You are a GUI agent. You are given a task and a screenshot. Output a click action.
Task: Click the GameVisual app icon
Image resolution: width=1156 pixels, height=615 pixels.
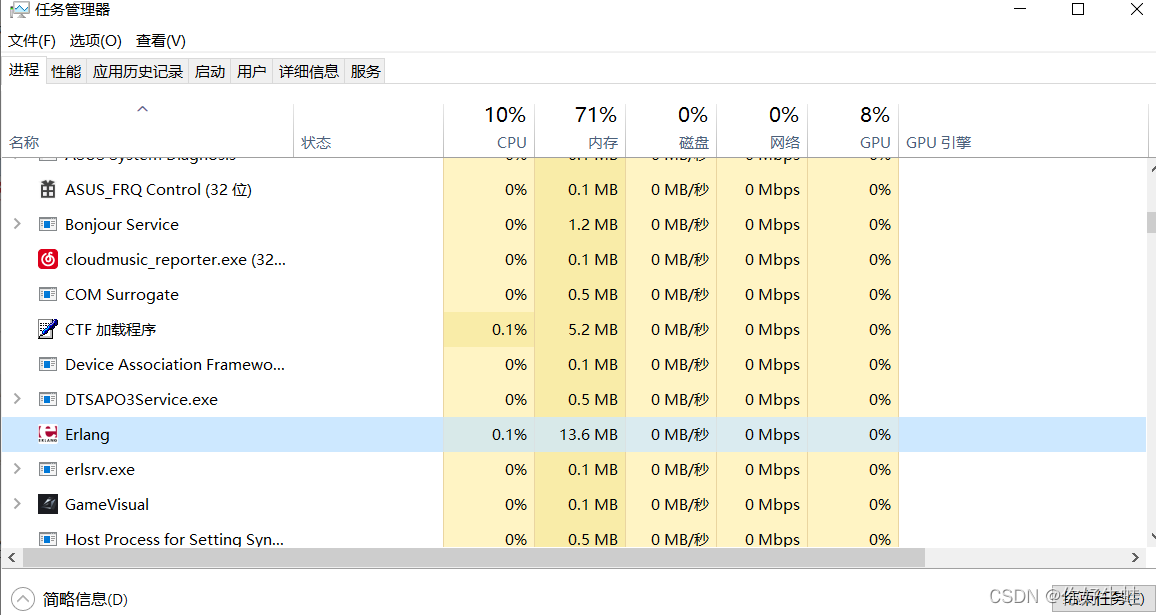tap(48, 504)
